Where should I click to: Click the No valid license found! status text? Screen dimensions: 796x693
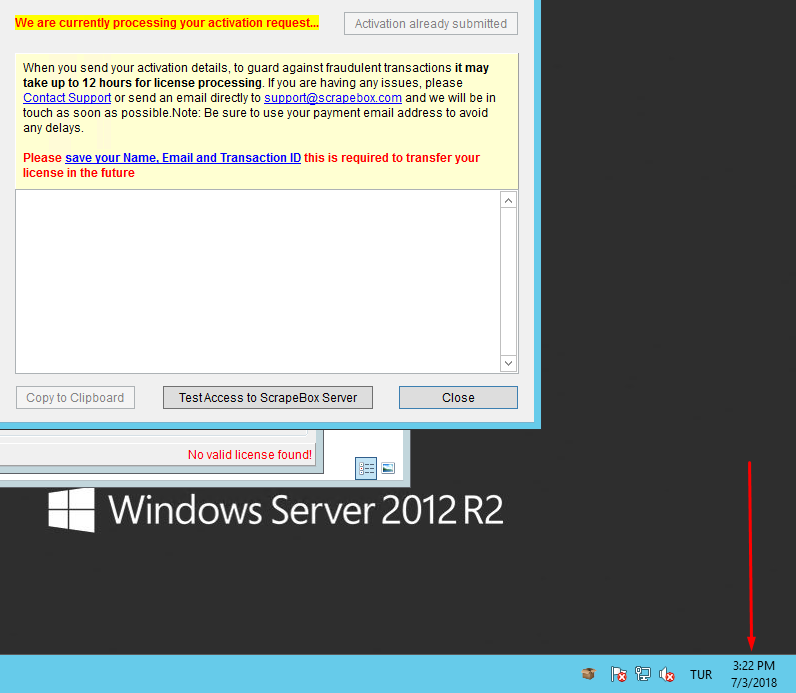(250, 454)
